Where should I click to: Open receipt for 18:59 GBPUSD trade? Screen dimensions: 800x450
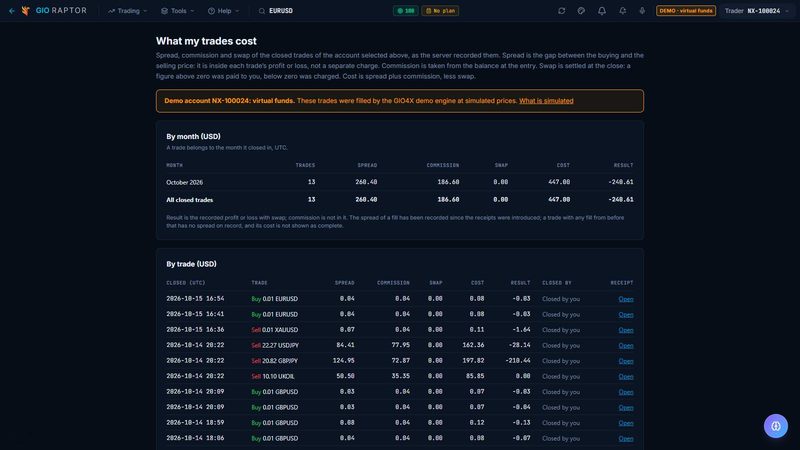click(626, 423)
